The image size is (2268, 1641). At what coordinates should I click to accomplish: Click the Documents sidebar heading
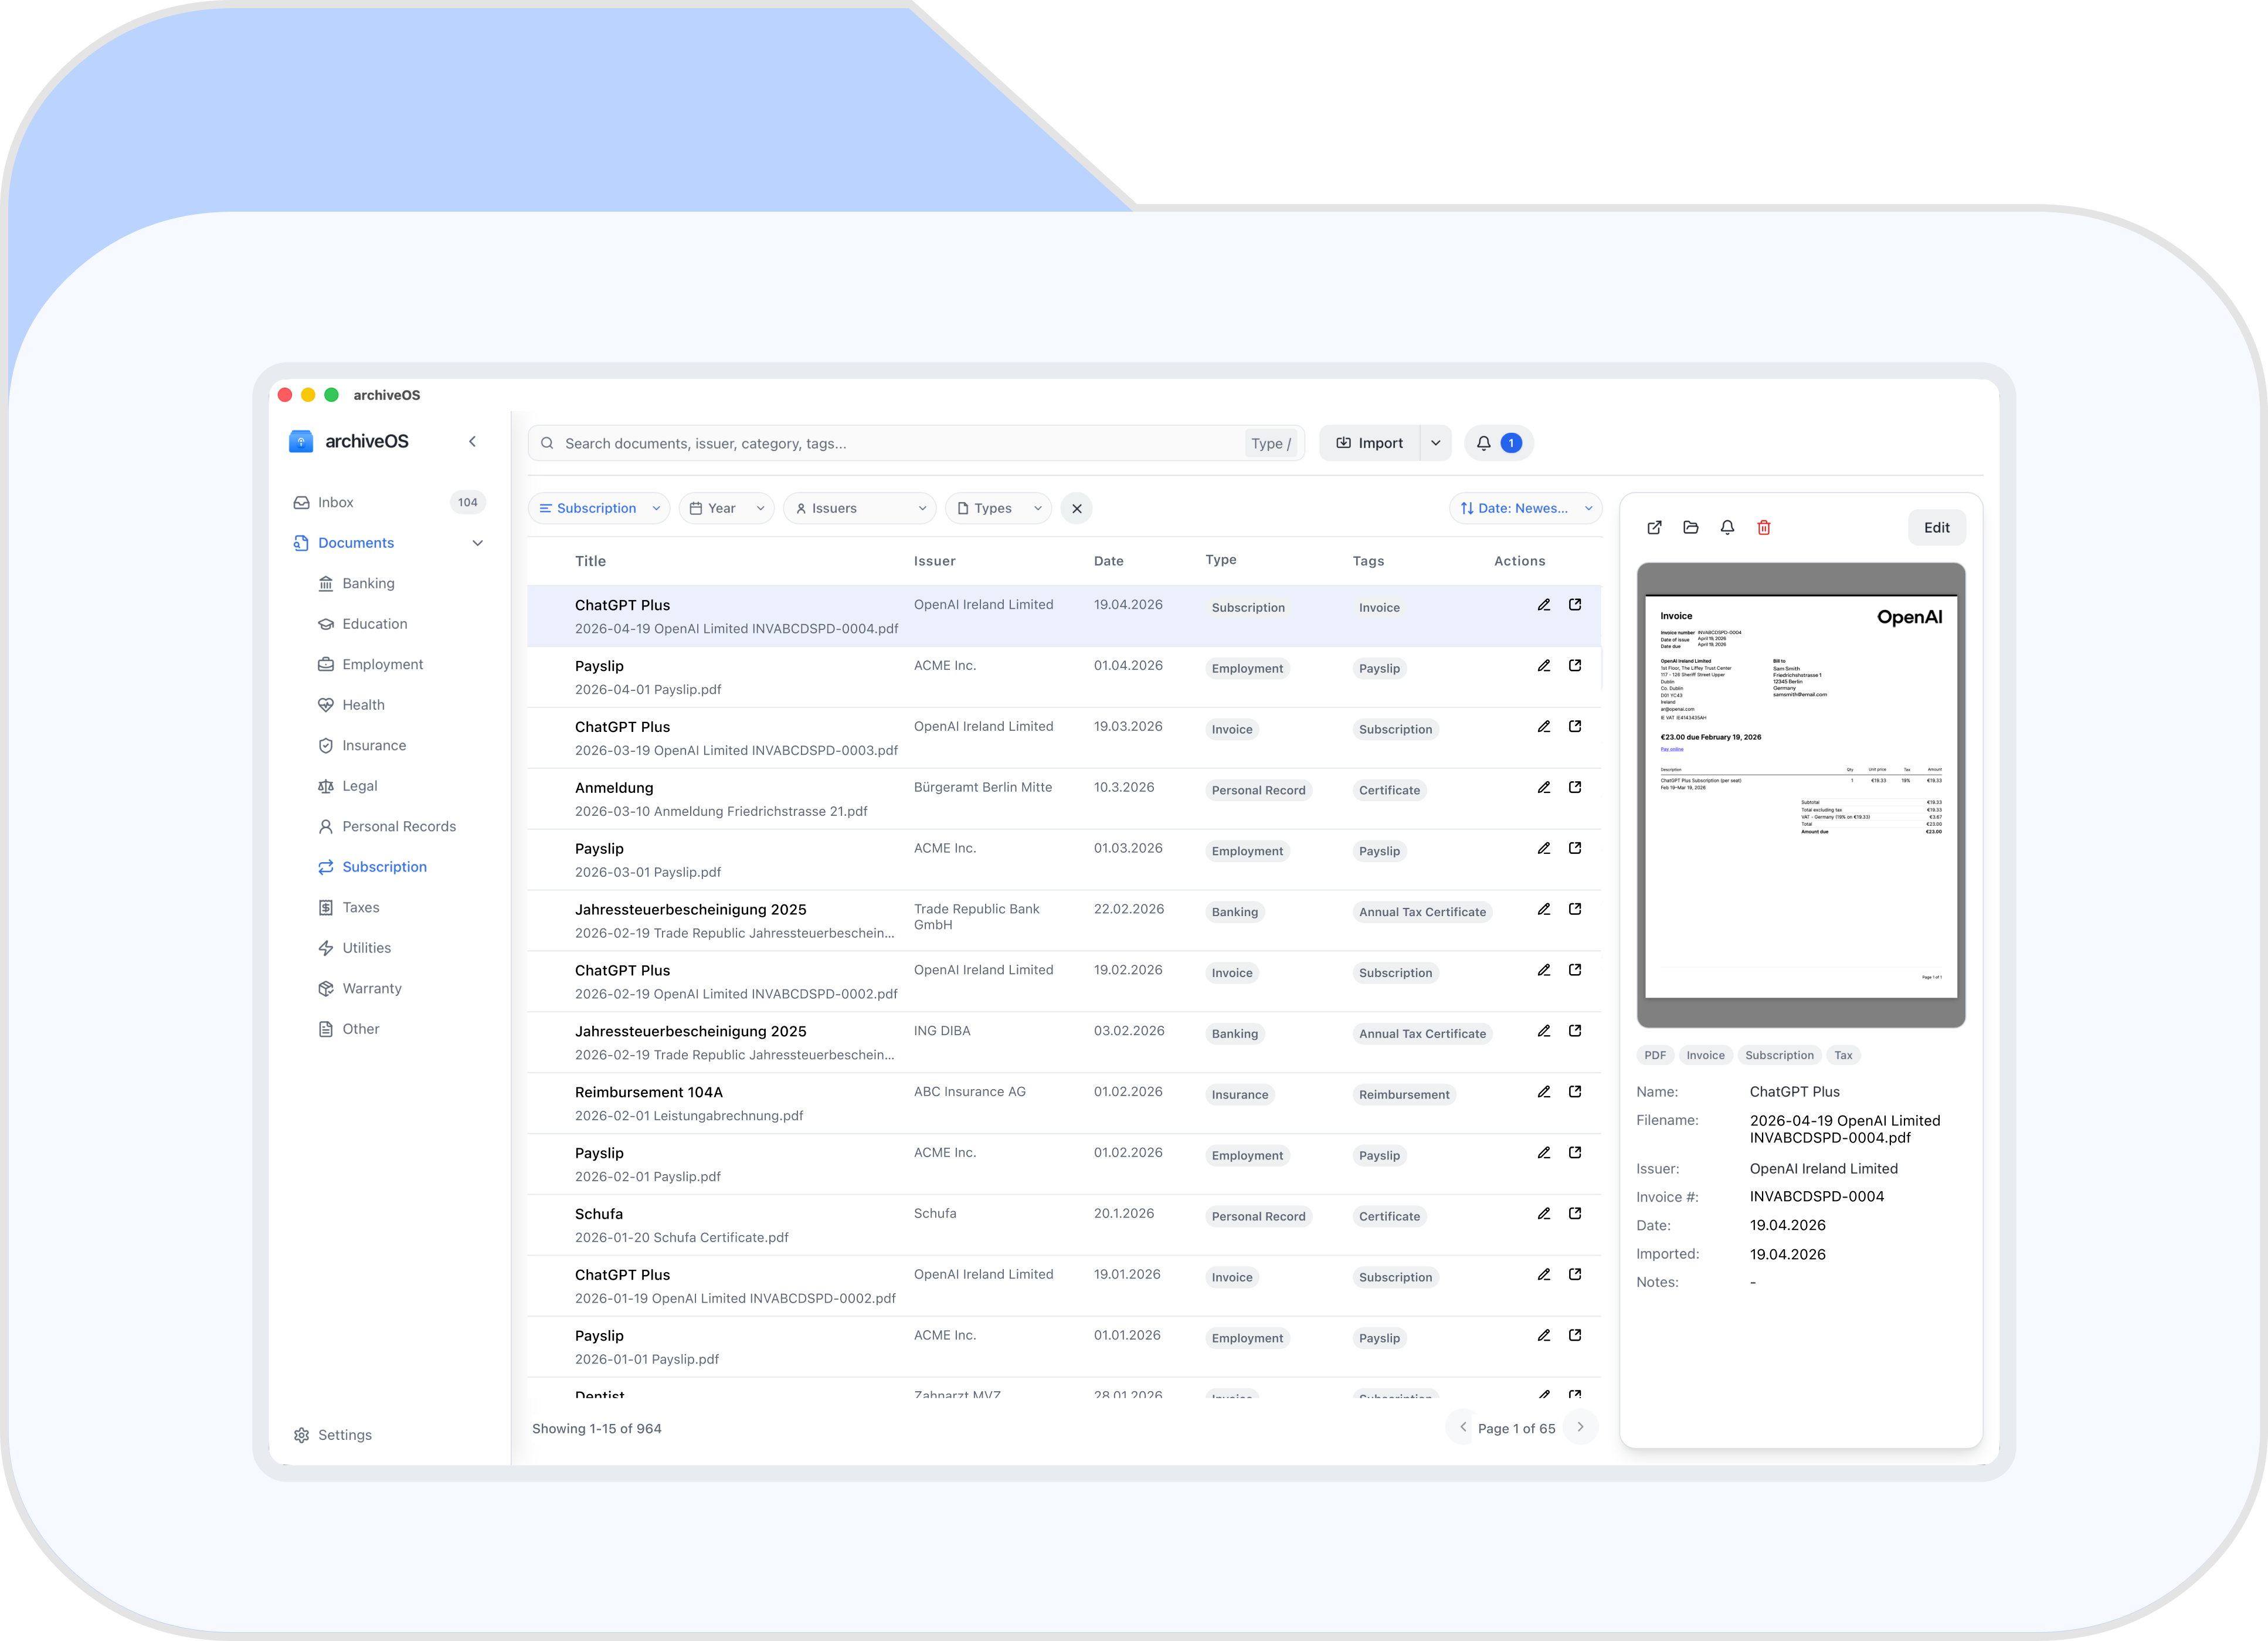[355, 543]
